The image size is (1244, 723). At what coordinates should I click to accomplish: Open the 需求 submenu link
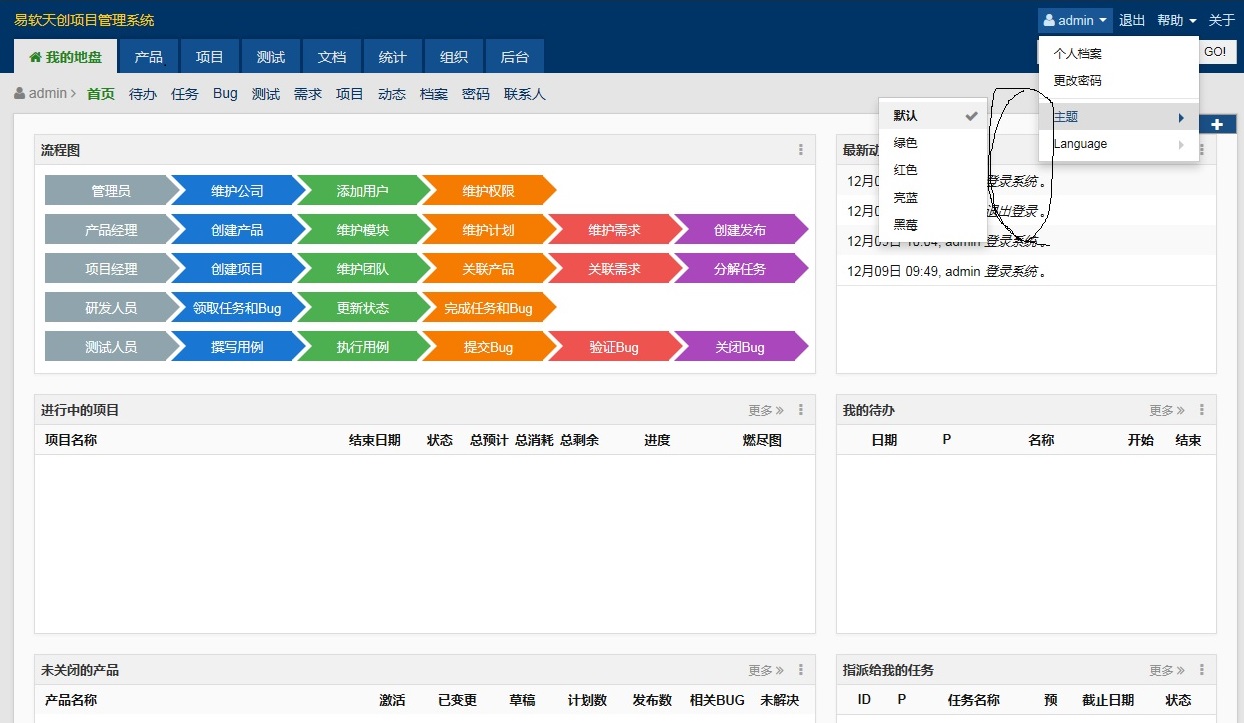308,94
